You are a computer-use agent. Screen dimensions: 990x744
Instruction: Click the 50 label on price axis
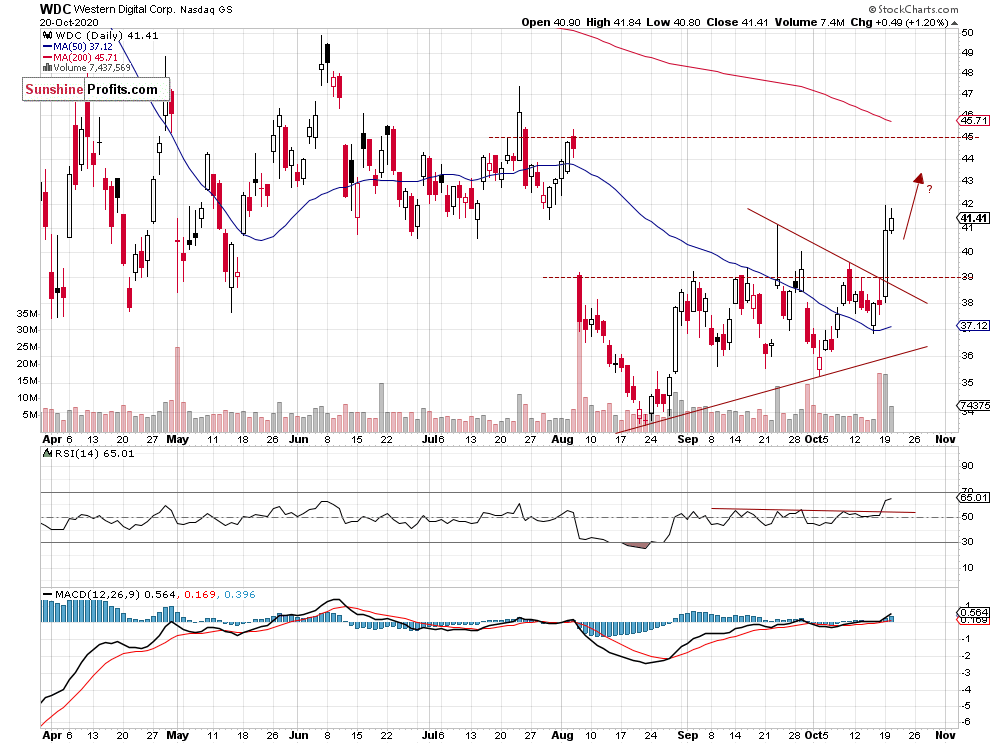point(967,33)
